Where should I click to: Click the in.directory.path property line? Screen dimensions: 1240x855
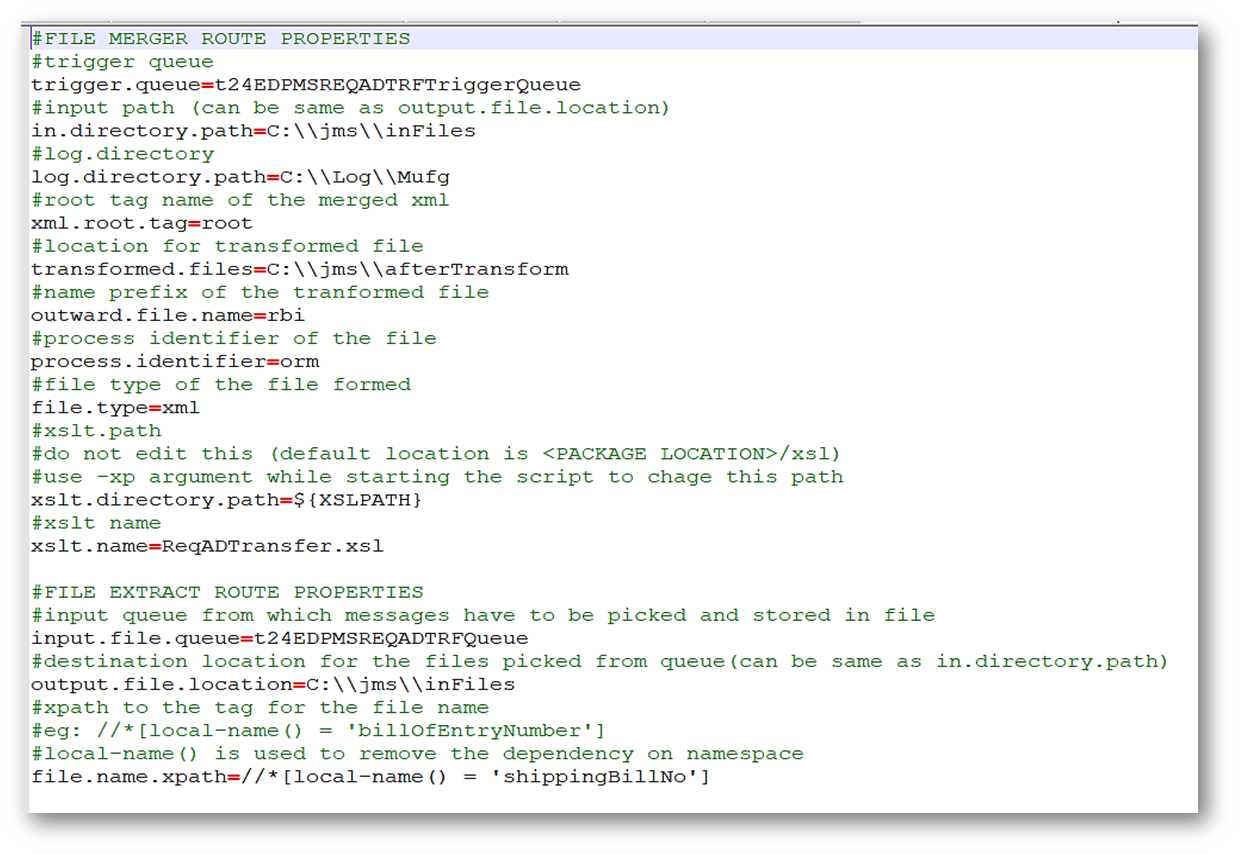click(252, 131)
